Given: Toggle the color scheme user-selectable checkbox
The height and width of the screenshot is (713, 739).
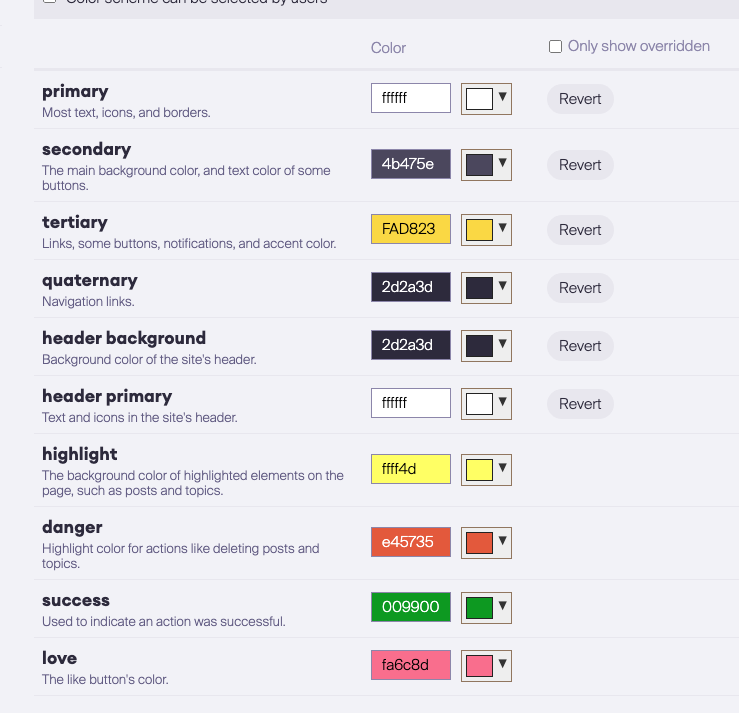Looking at the screenshot, I should pyautogui.click(x=49, y=2).
